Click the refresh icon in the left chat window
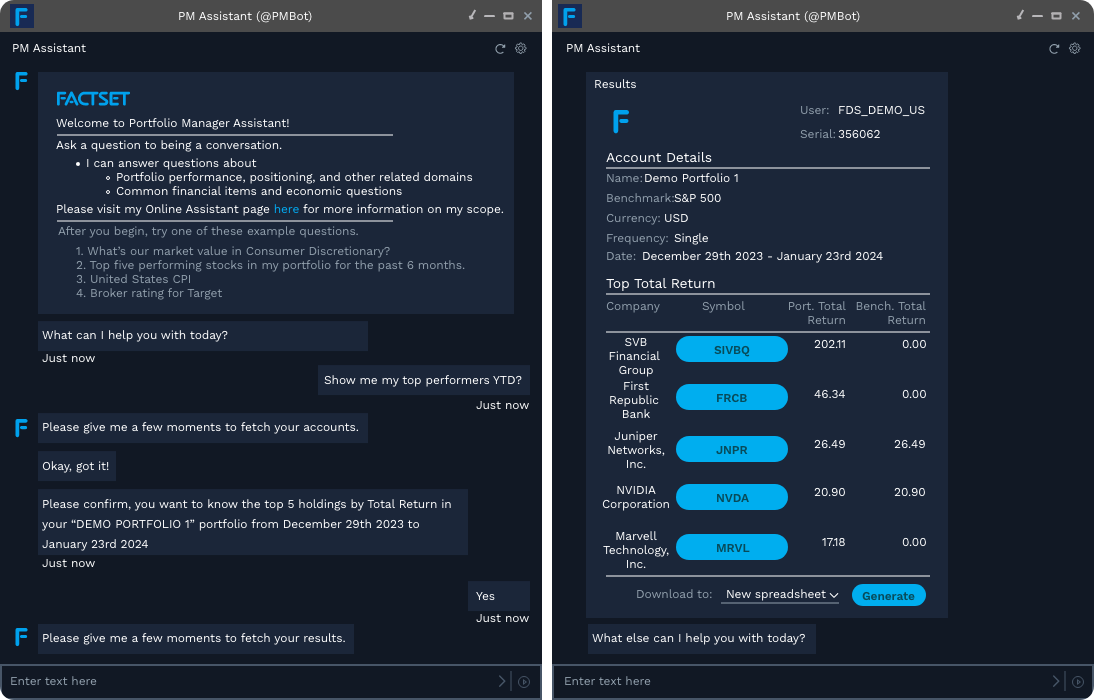The width and height of the screenshot is (1094, 700). click(x=500, y=48)
